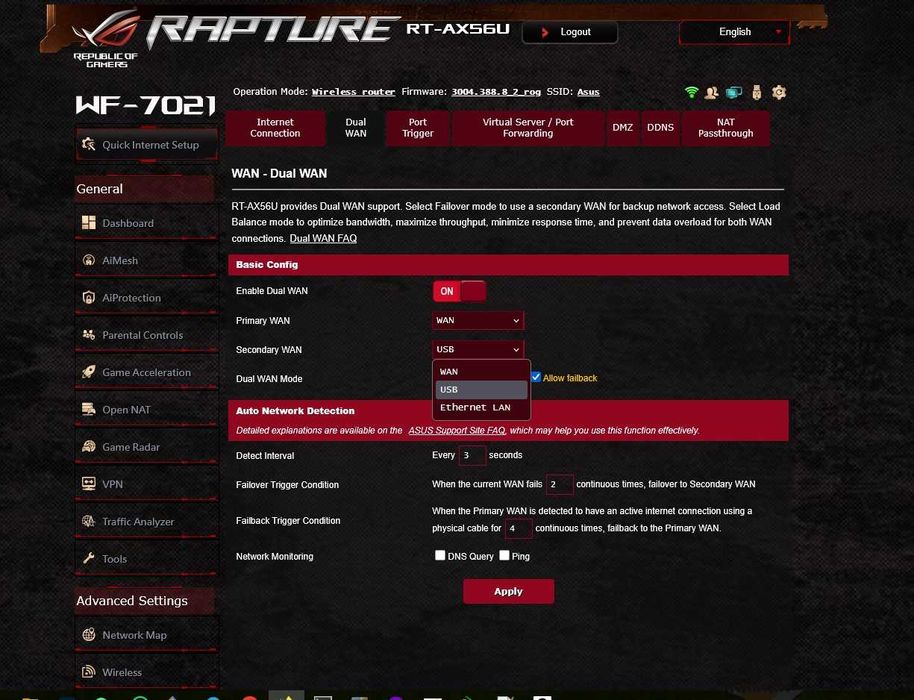Click the network clients status icon
The width and height of the screenshot is (914, 700).
(x=734, y=92)
